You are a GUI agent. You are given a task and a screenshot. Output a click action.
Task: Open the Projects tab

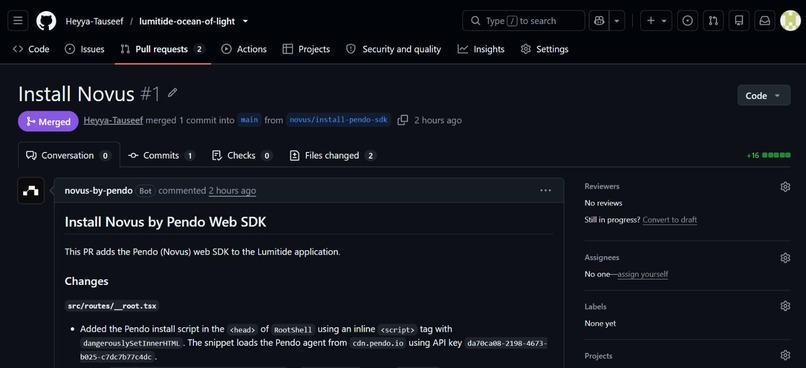coord(306,49)
